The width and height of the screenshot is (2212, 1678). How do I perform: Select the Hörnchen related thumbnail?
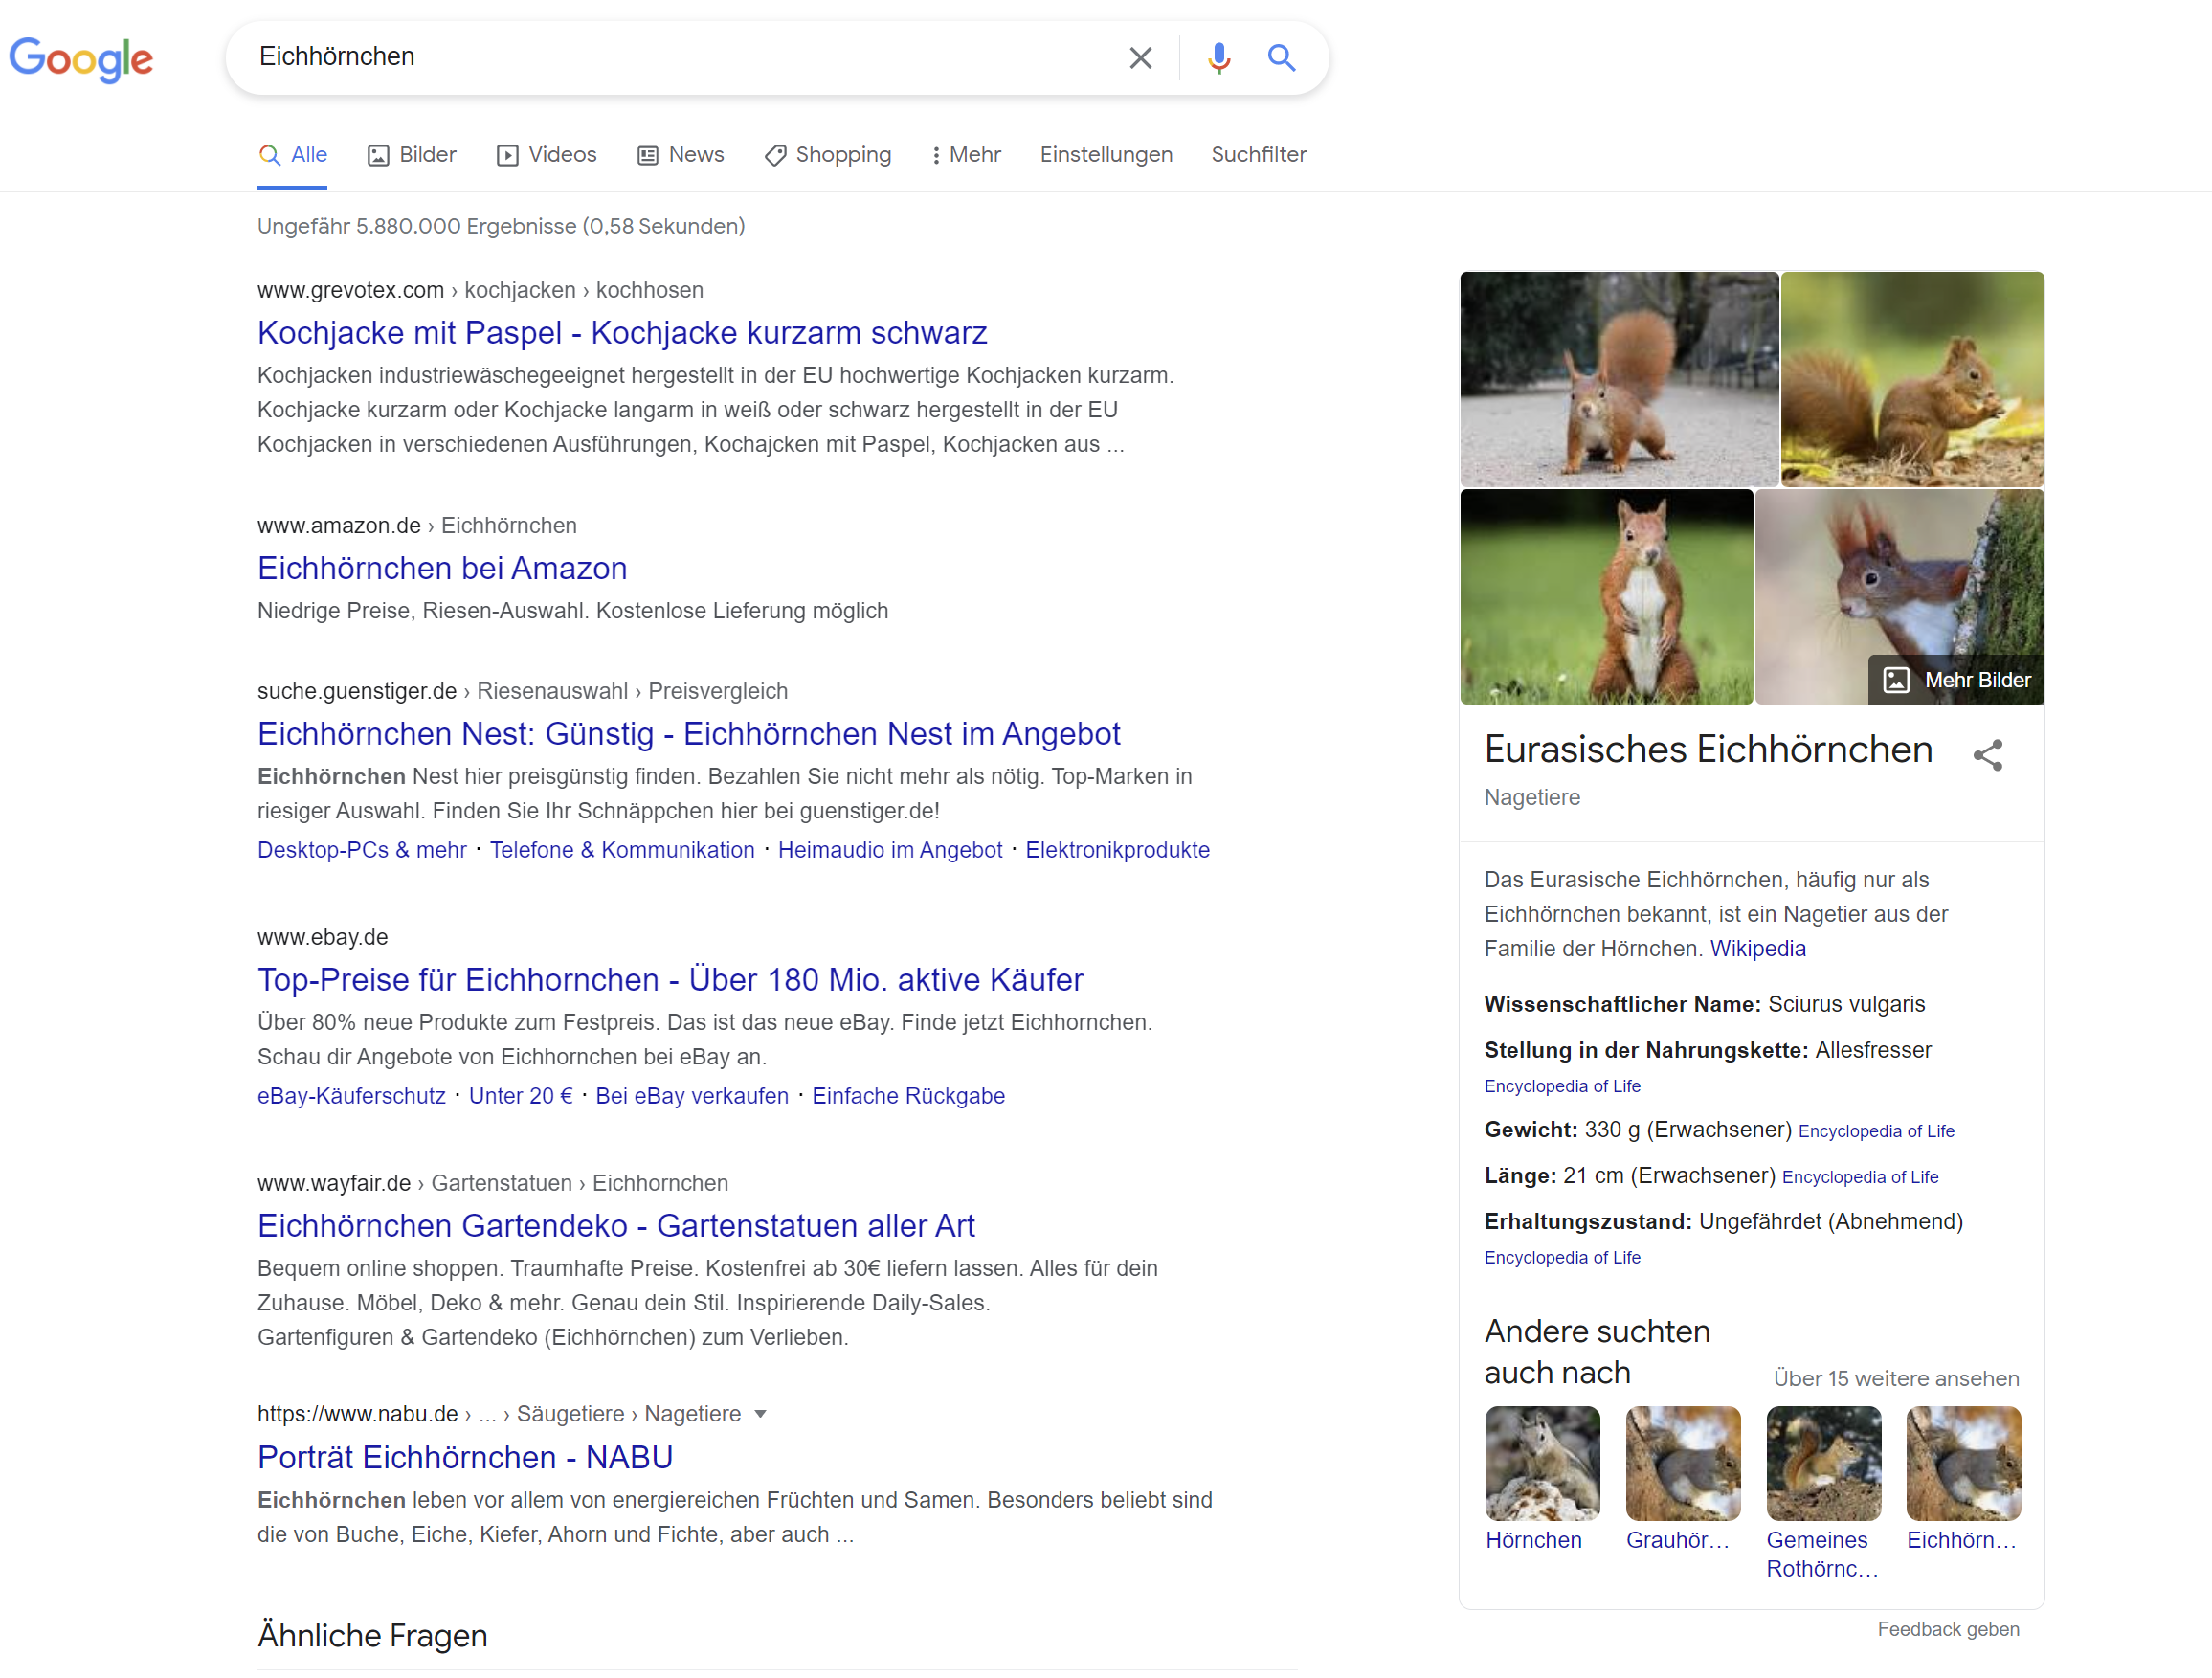[1542, 1463]
